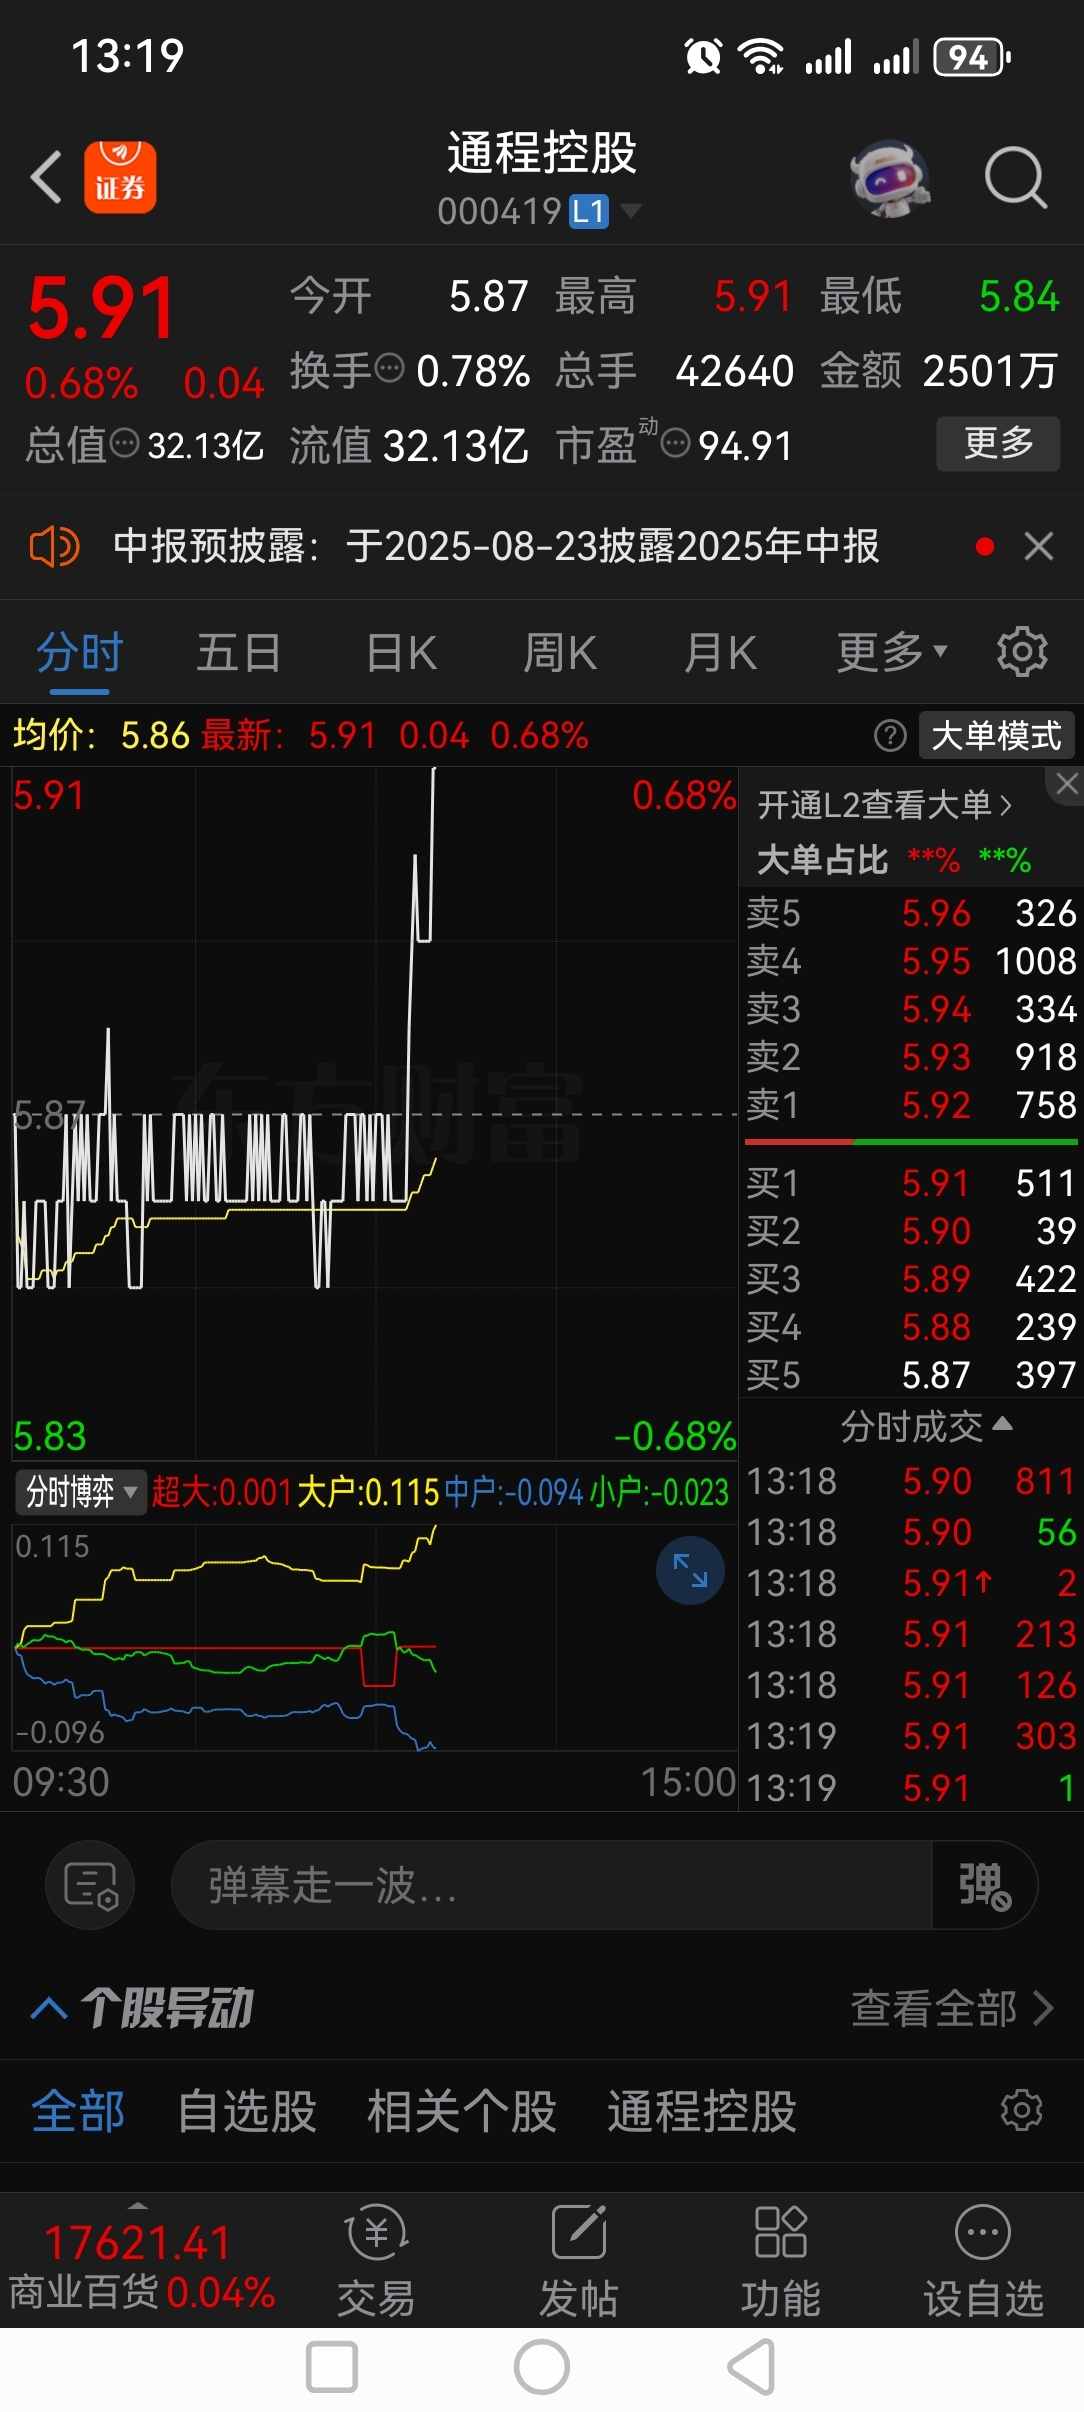Select the 全部 filter tab
Viewport: 1084px width, 2412px height.
point(78,2112)
